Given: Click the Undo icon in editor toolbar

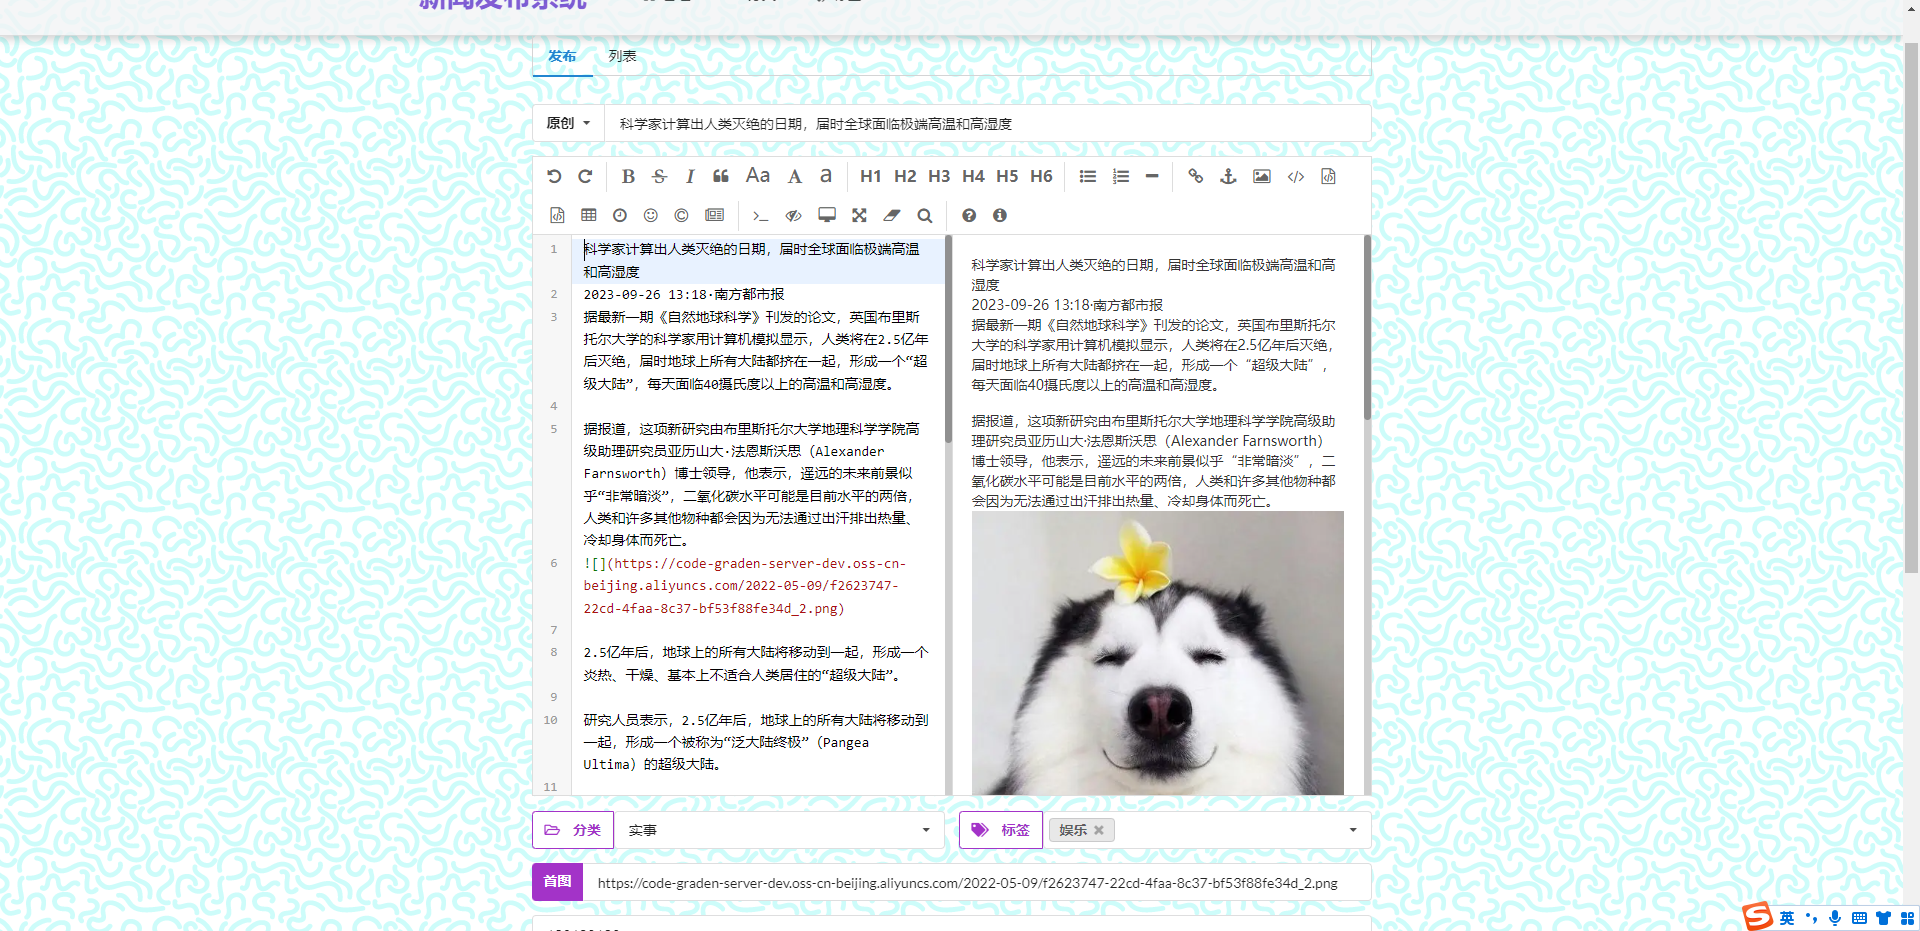Looking at the screenshot, I should (554, 176).
